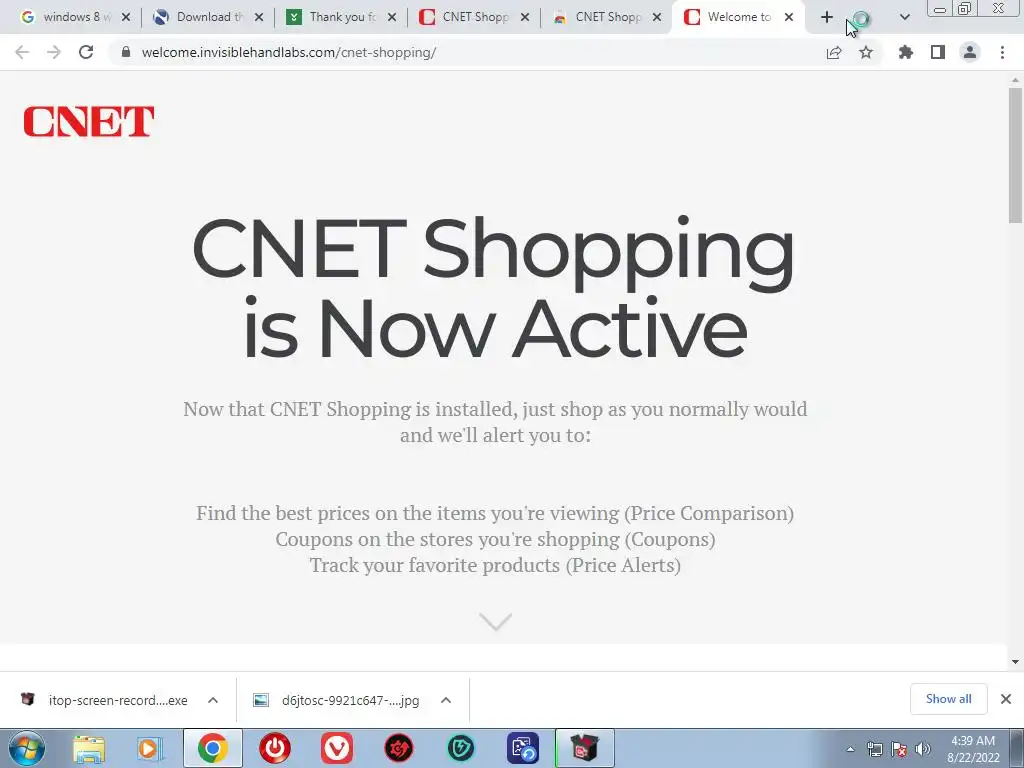
Task: Open network tray icon
Action: [x=874, y=750]
